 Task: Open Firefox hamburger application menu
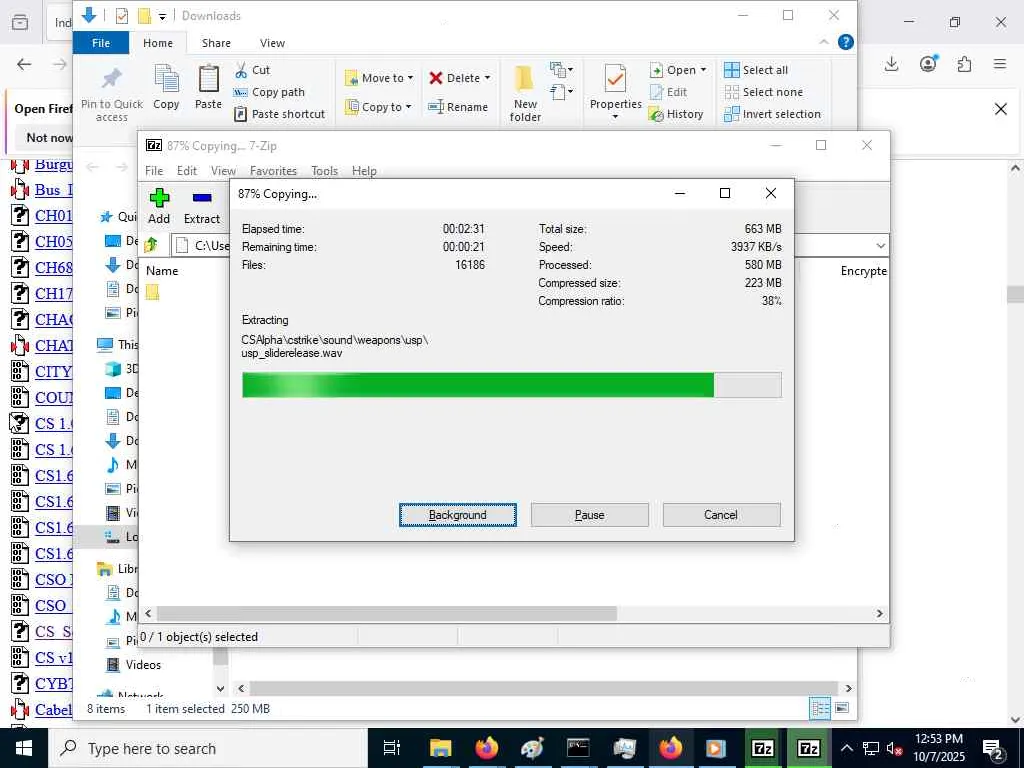point(1000,63)
